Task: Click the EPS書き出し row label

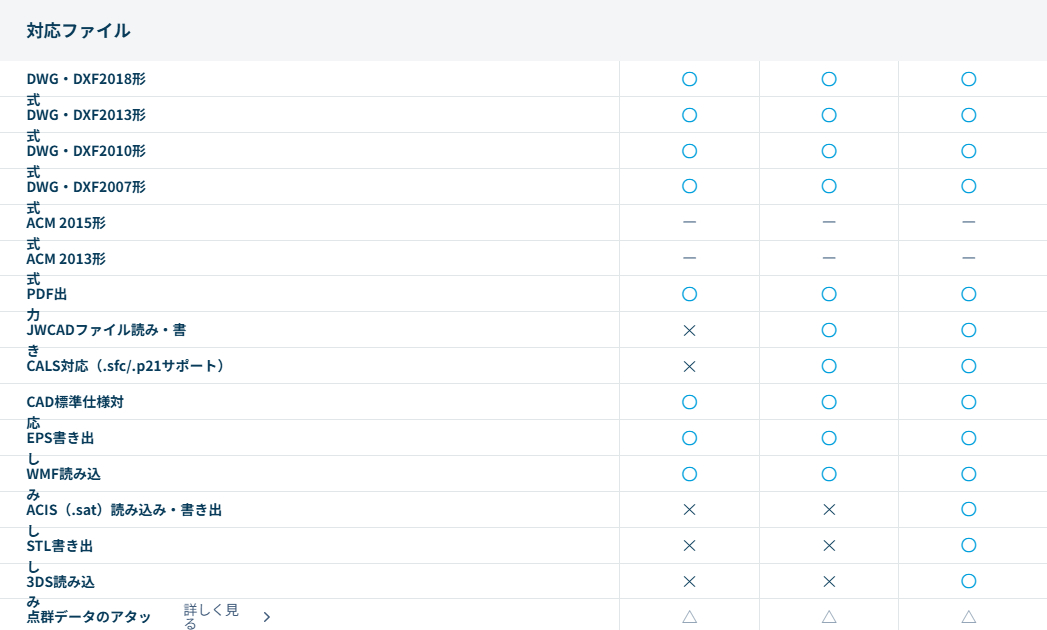Action: [x=60, y=438]
